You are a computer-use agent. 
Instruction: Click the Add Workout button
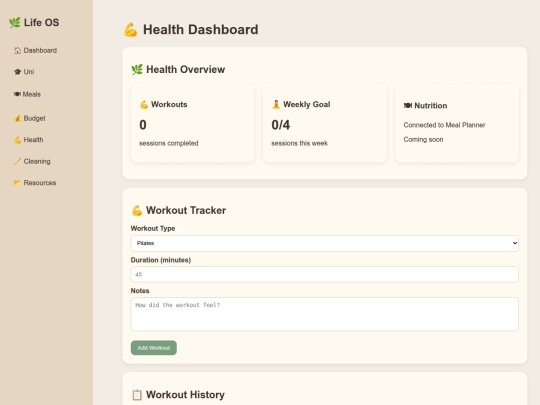click(154, 348)
